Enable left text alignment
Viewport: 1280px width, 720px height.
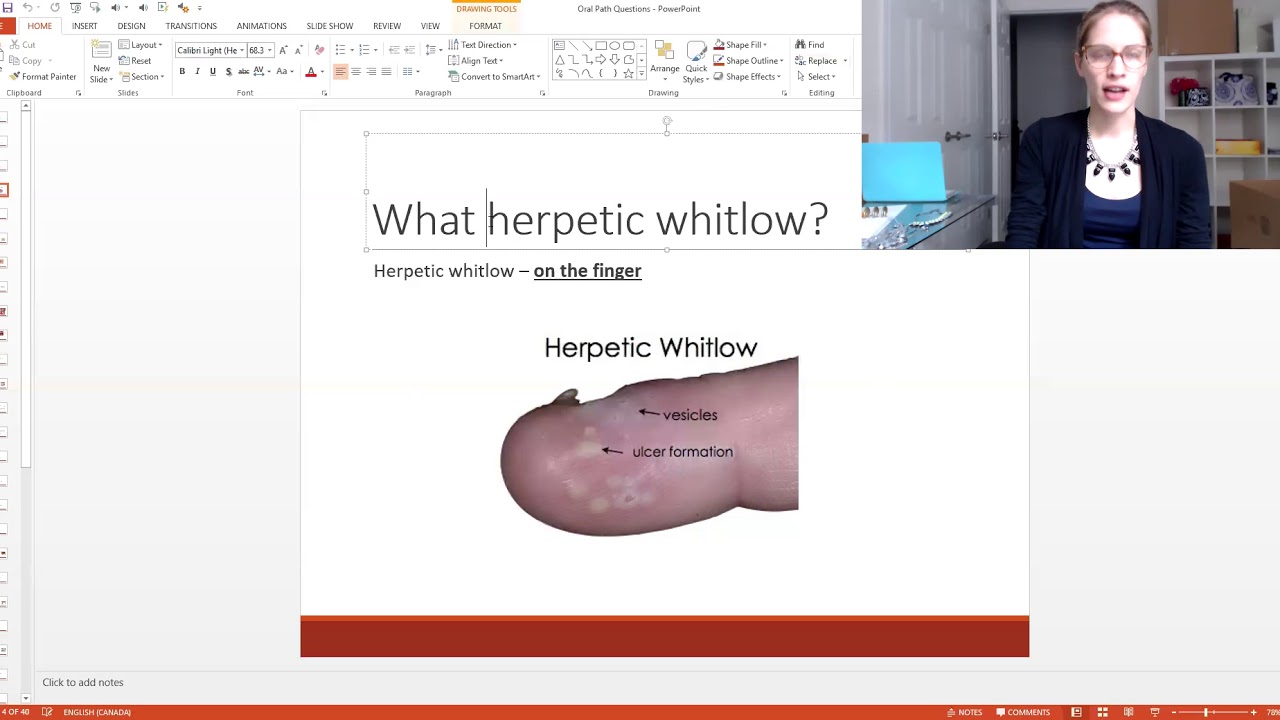(x=340, y=72)
